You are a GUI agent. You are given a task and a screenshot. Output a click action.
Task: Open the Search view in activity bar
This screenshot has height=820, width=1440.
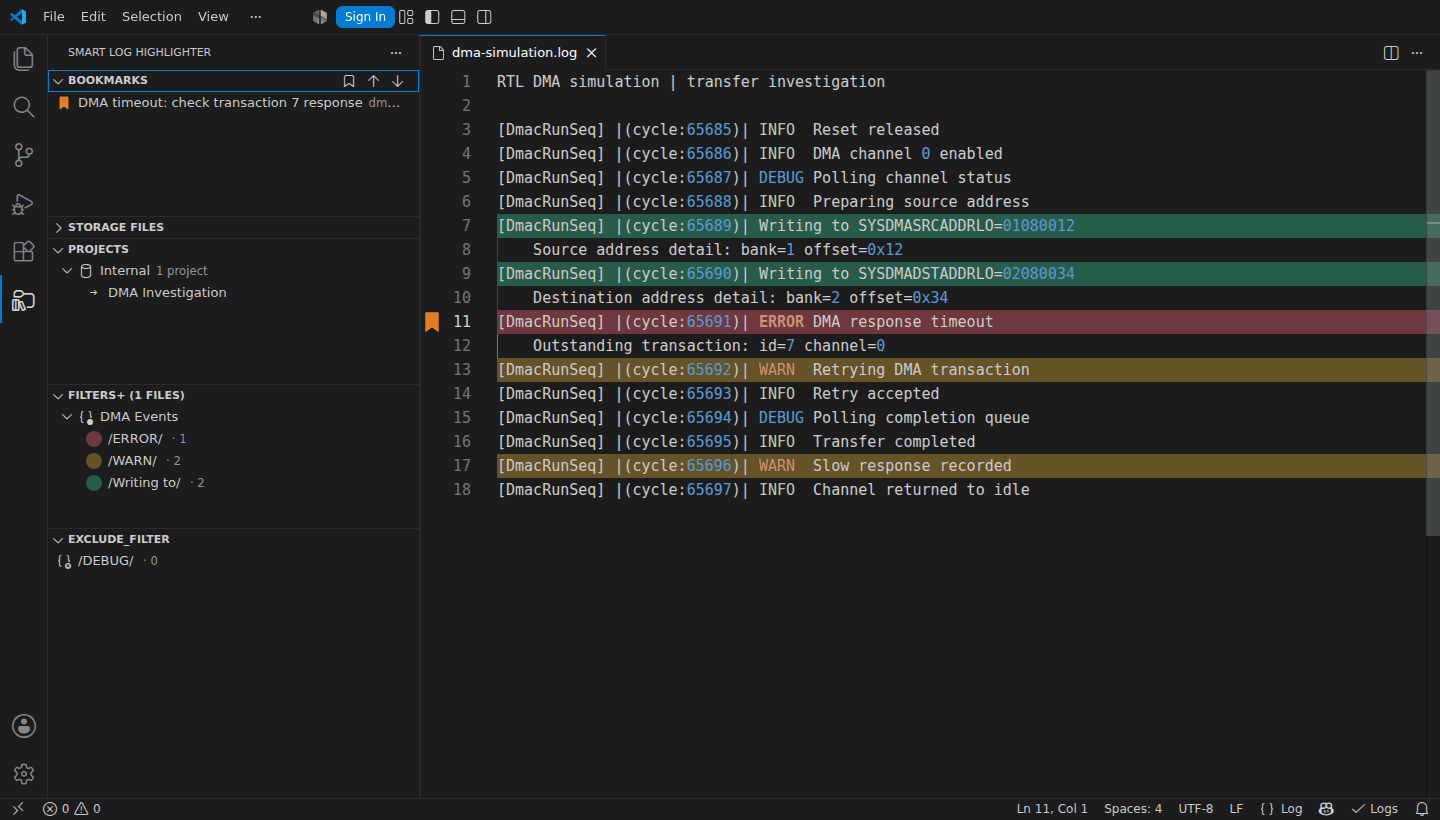(x=23, y=107)
